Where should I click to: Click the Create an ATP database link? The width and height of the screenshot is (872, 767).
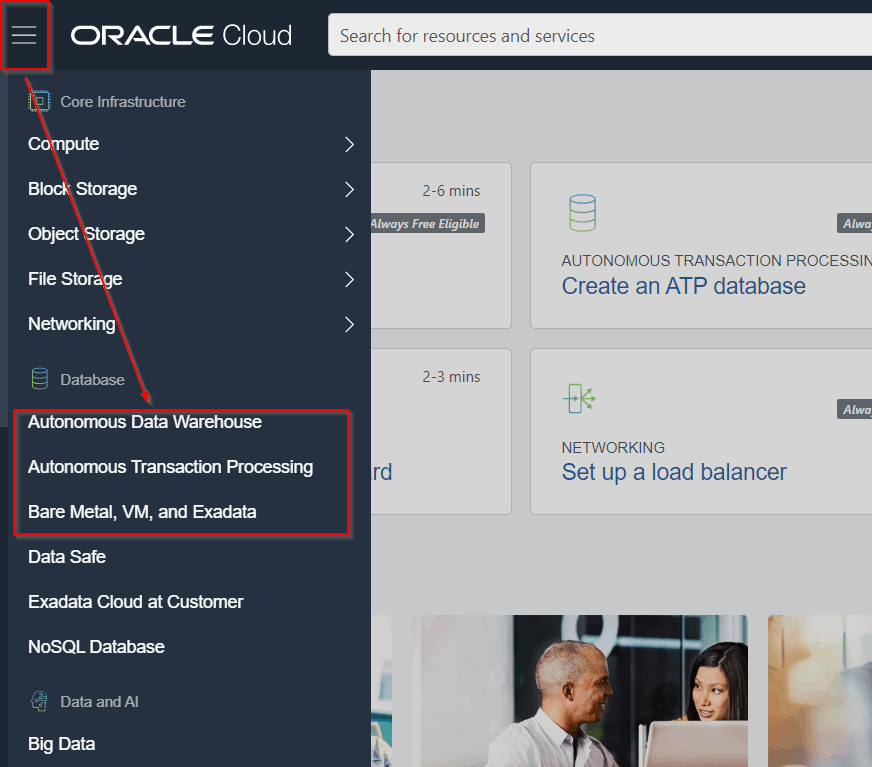[x=683, y=286]
